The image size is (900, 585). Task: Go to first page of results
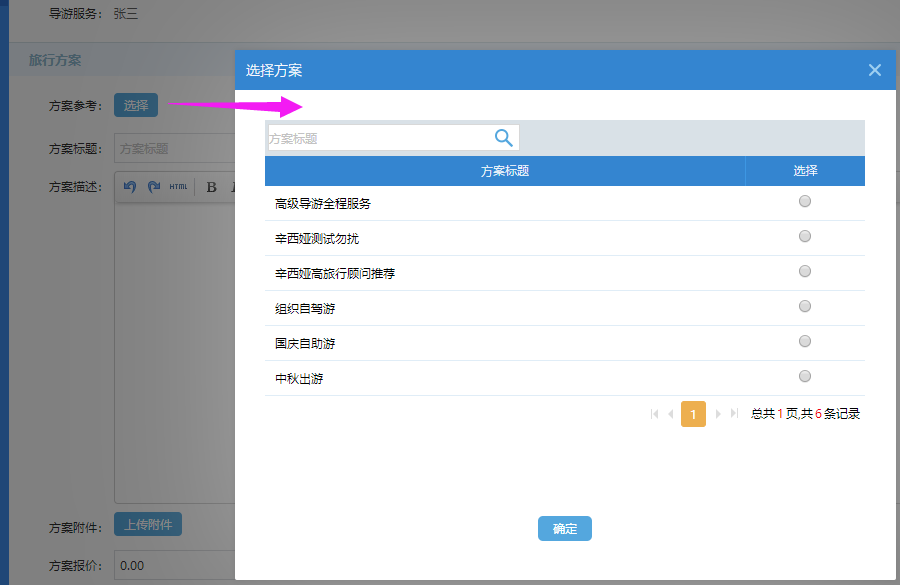click(x=655, y=413)
